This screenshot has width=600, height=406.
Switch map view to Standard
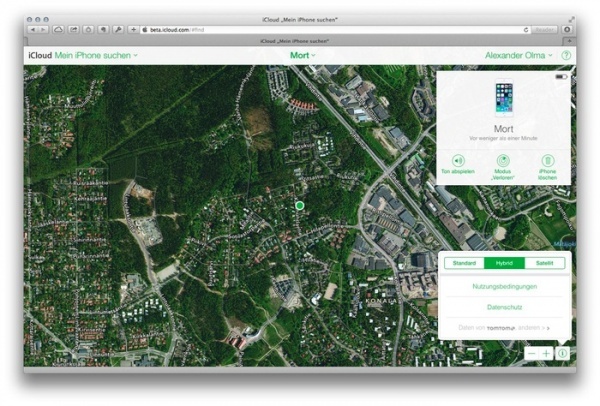[x=464, y=263]
